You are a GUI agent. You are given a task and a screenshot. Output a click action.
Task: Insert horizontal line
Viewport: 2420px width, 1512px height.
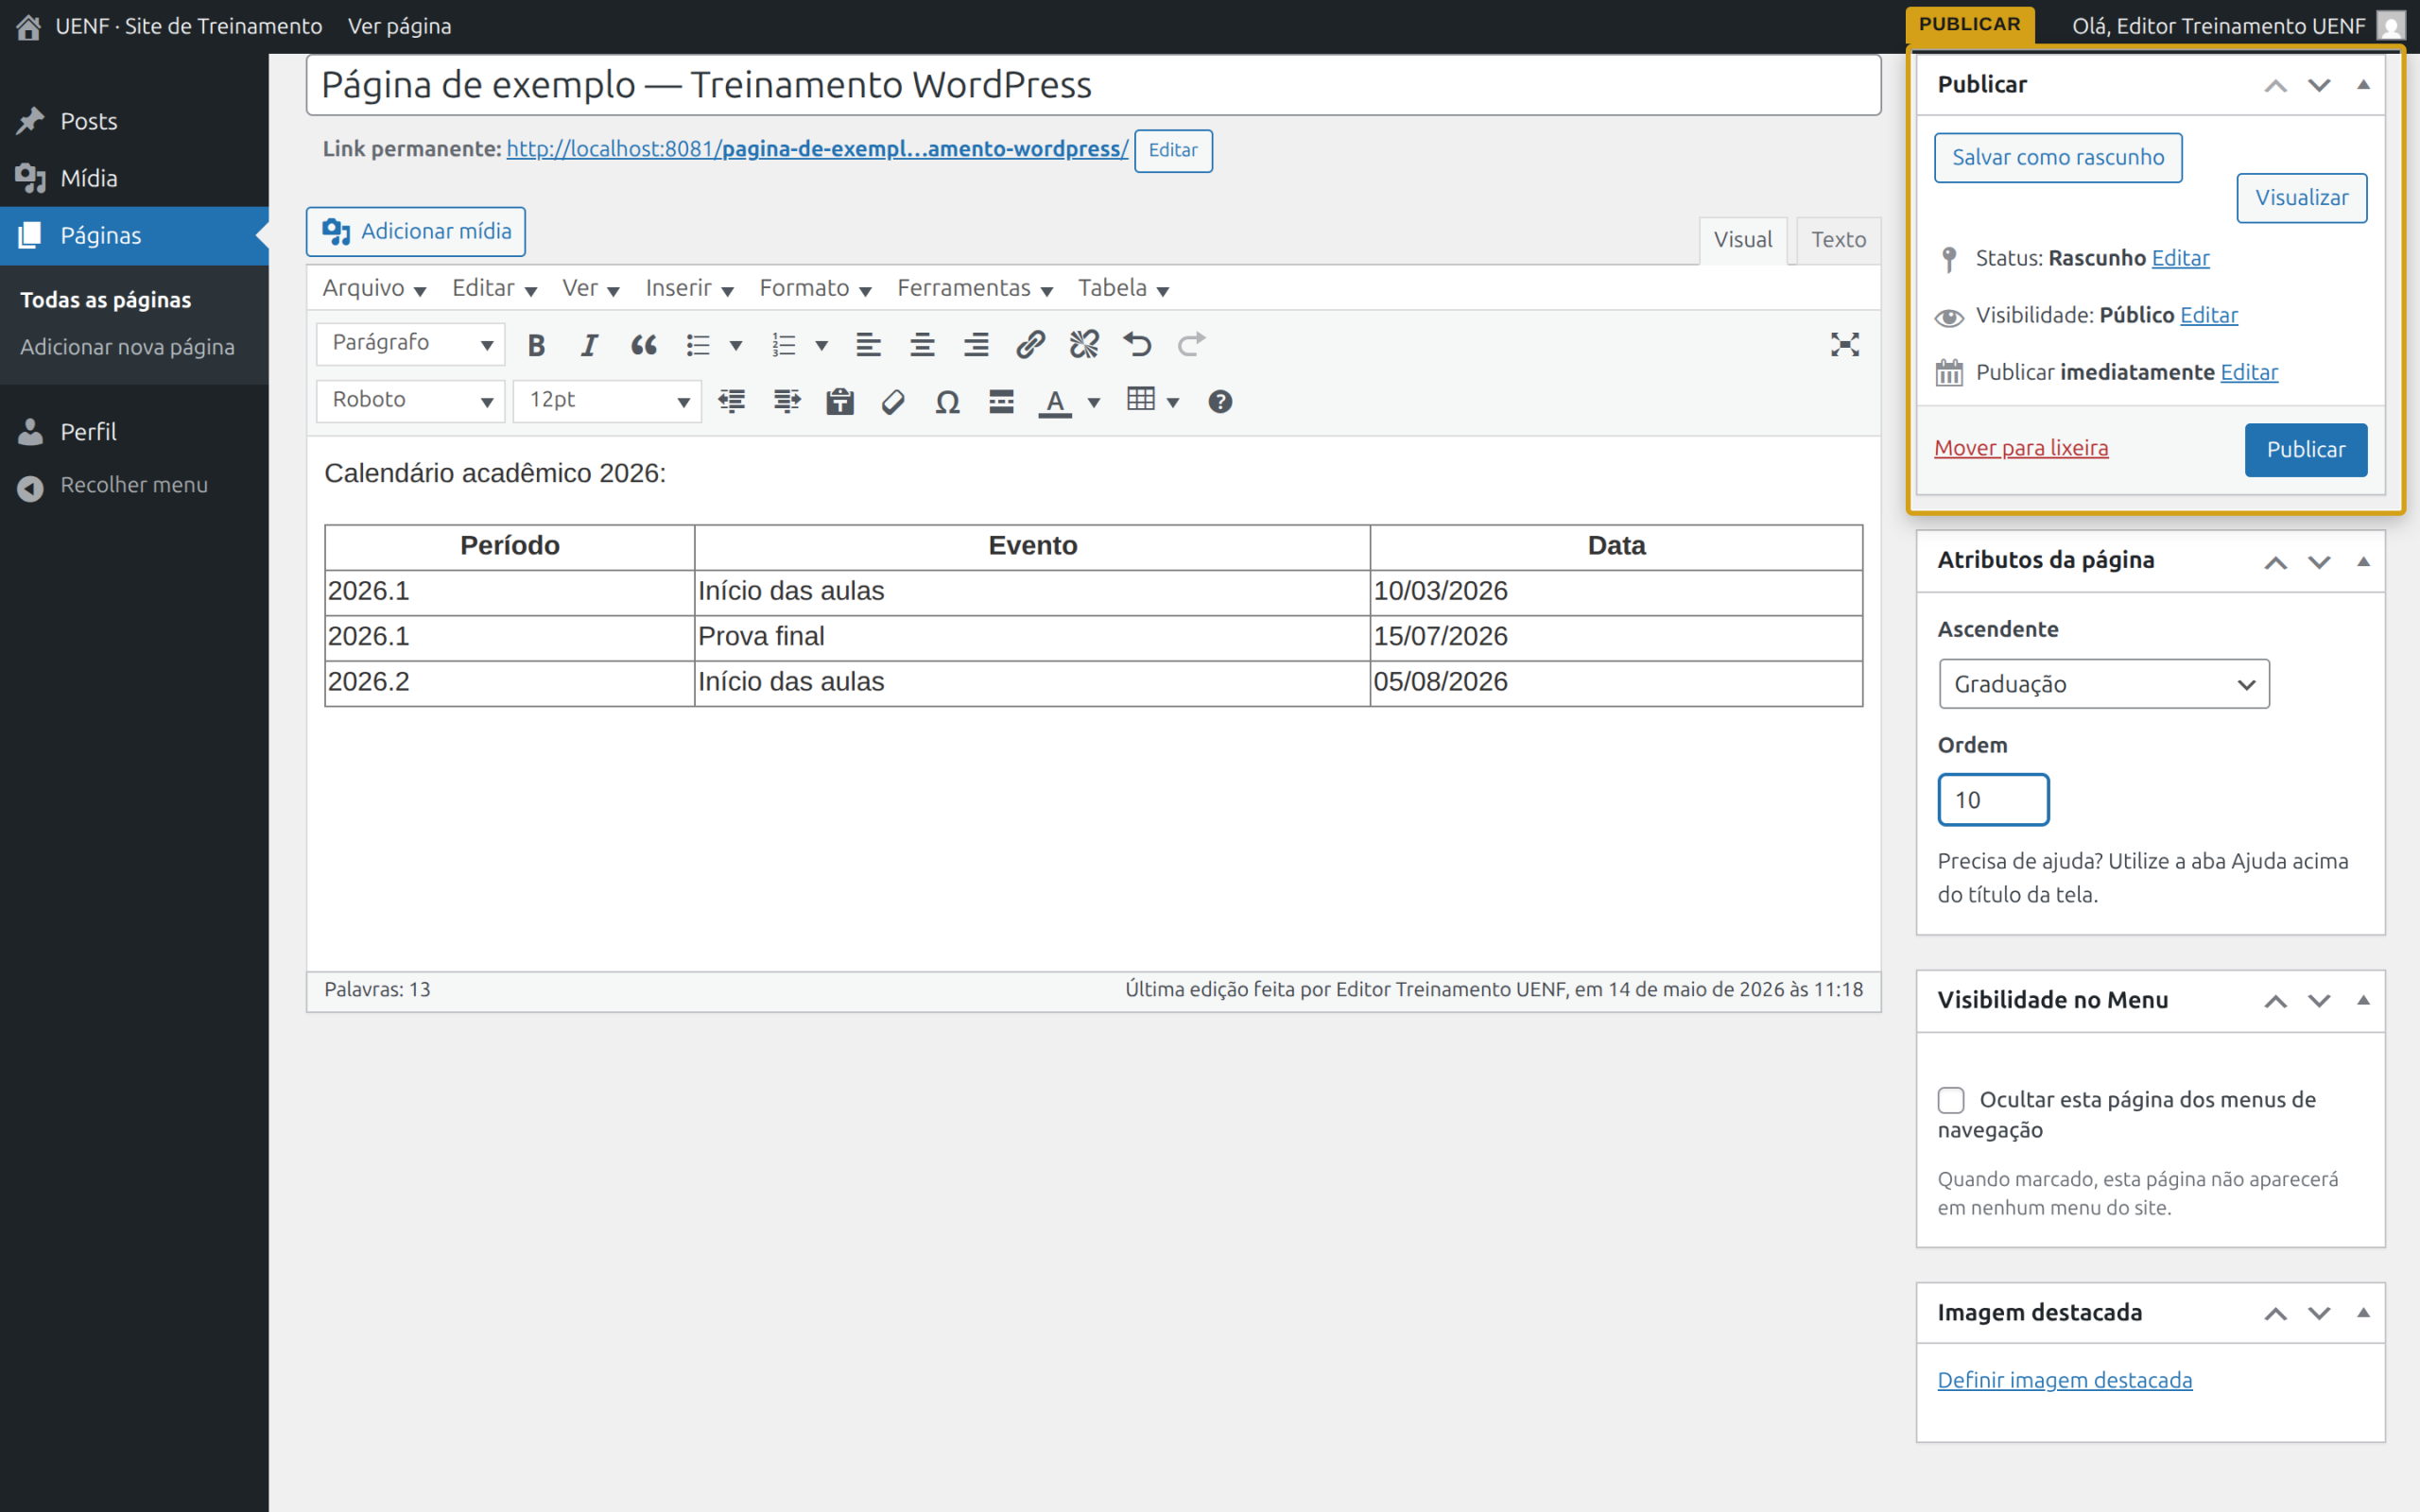coord(1001,402)
